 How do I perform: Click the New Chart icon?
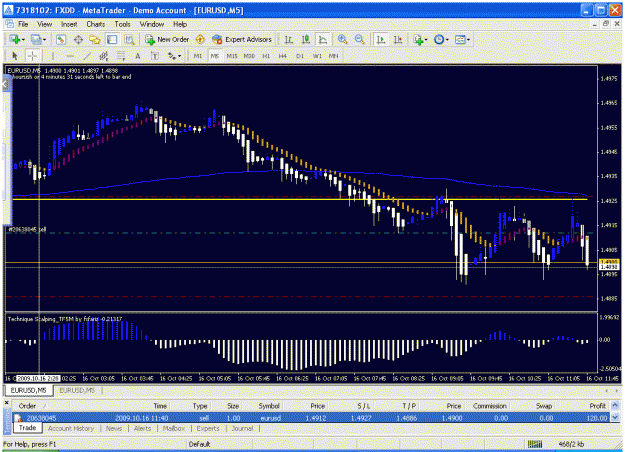15,39
